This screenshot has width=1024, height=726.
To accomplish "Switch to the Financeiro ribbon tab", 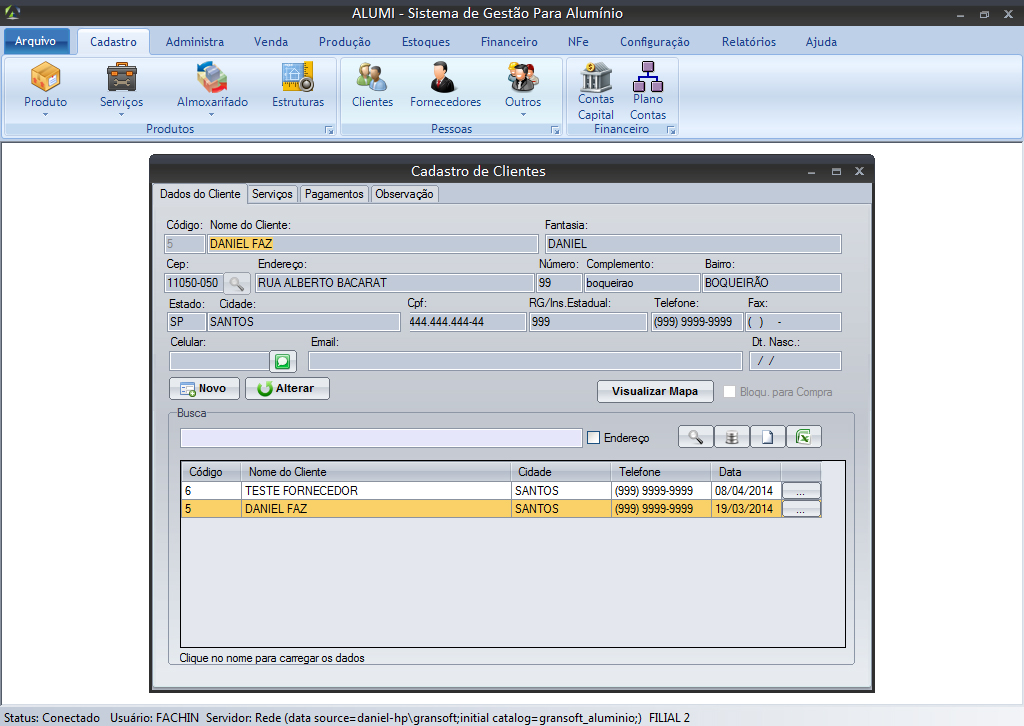I will pyautogui.click(x=509, y=42).
